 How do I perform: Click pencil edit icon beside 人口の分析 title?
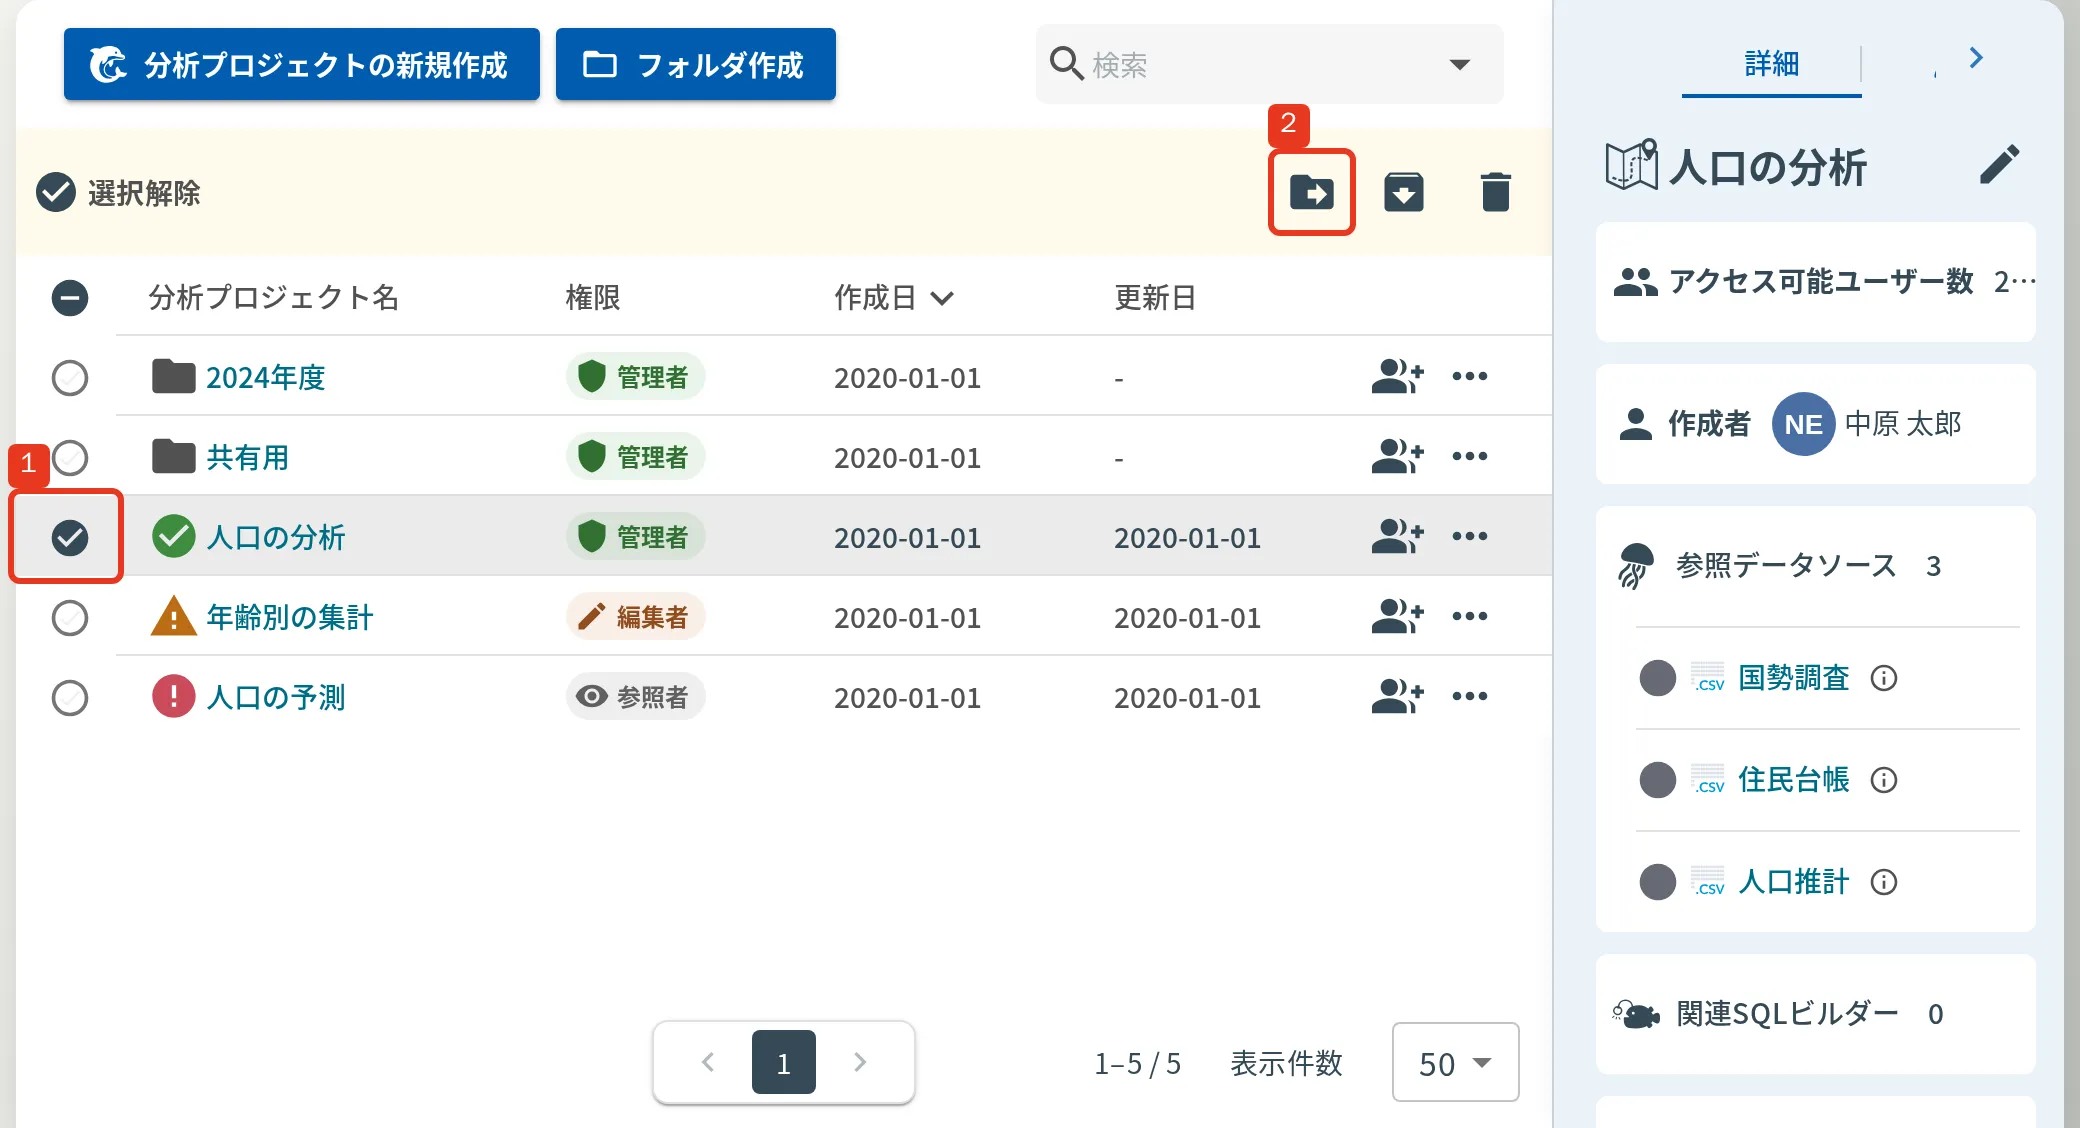pos(1999,165)
